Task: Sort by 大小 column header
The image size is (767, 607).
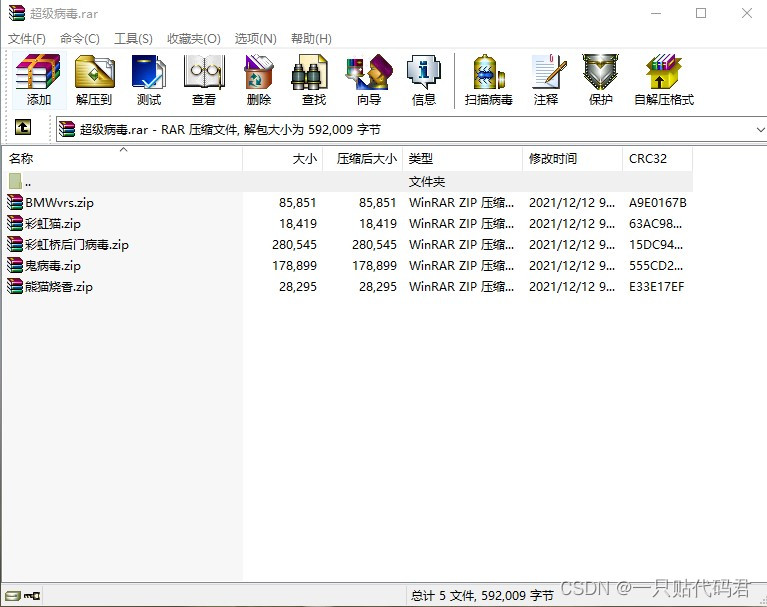Action: 283,158
